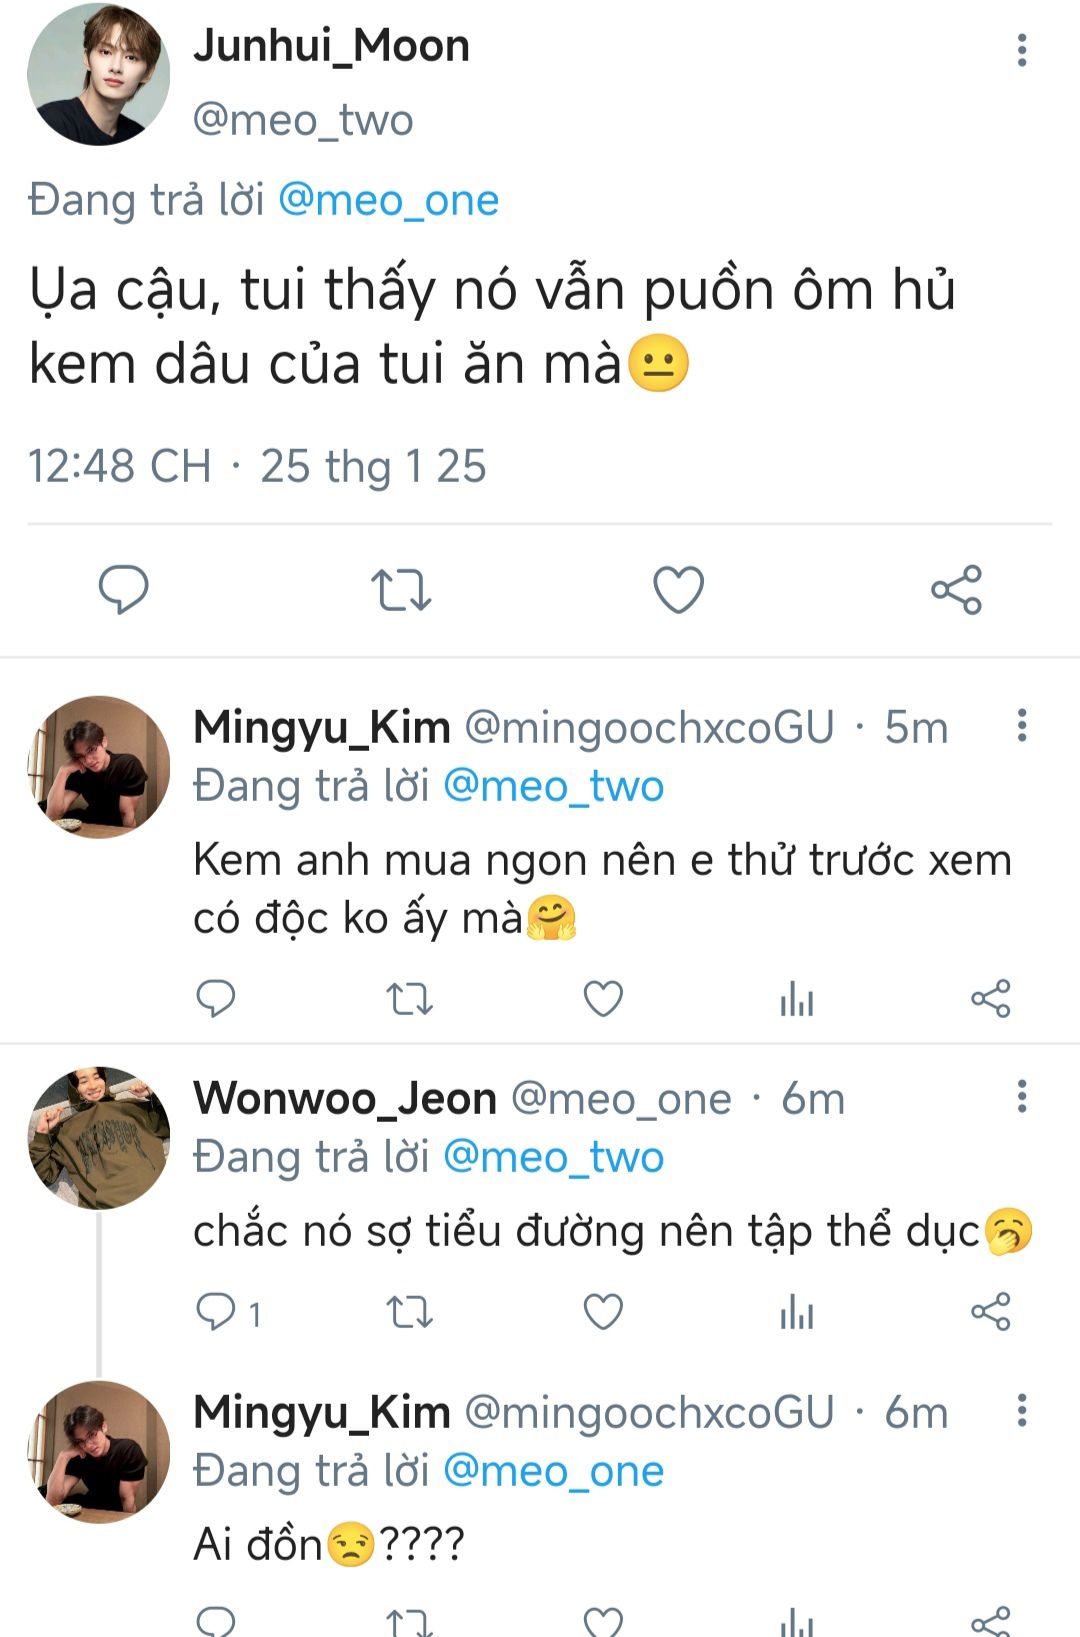
Task: Open more options on Mingyu_Kim's 5m reply
Action: tap(1022, 725)
